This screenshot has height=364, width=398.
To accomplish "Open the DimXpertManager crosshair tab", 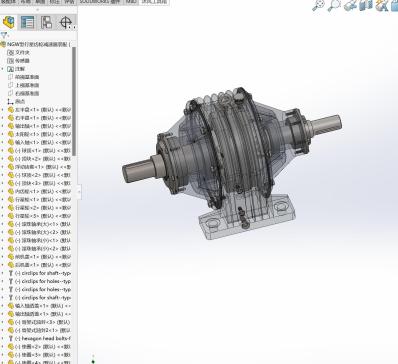I will (66, 22).
